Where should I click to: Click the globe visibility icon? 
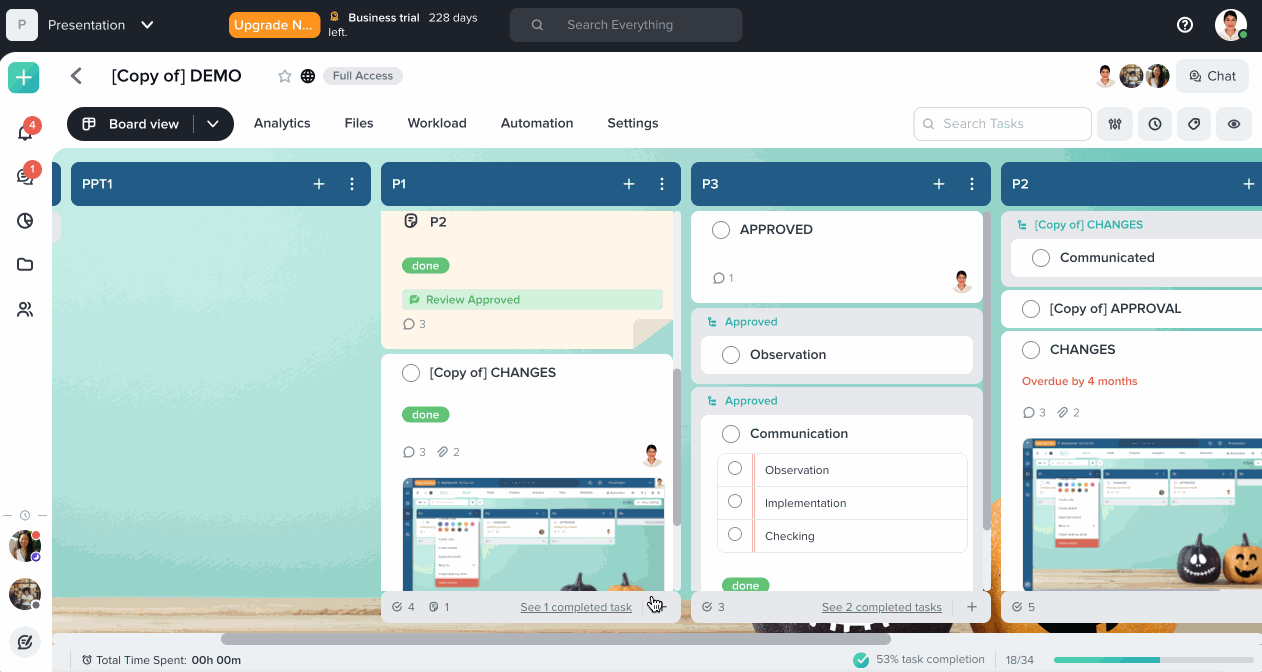pyautogui.click(x=308, y=76)
